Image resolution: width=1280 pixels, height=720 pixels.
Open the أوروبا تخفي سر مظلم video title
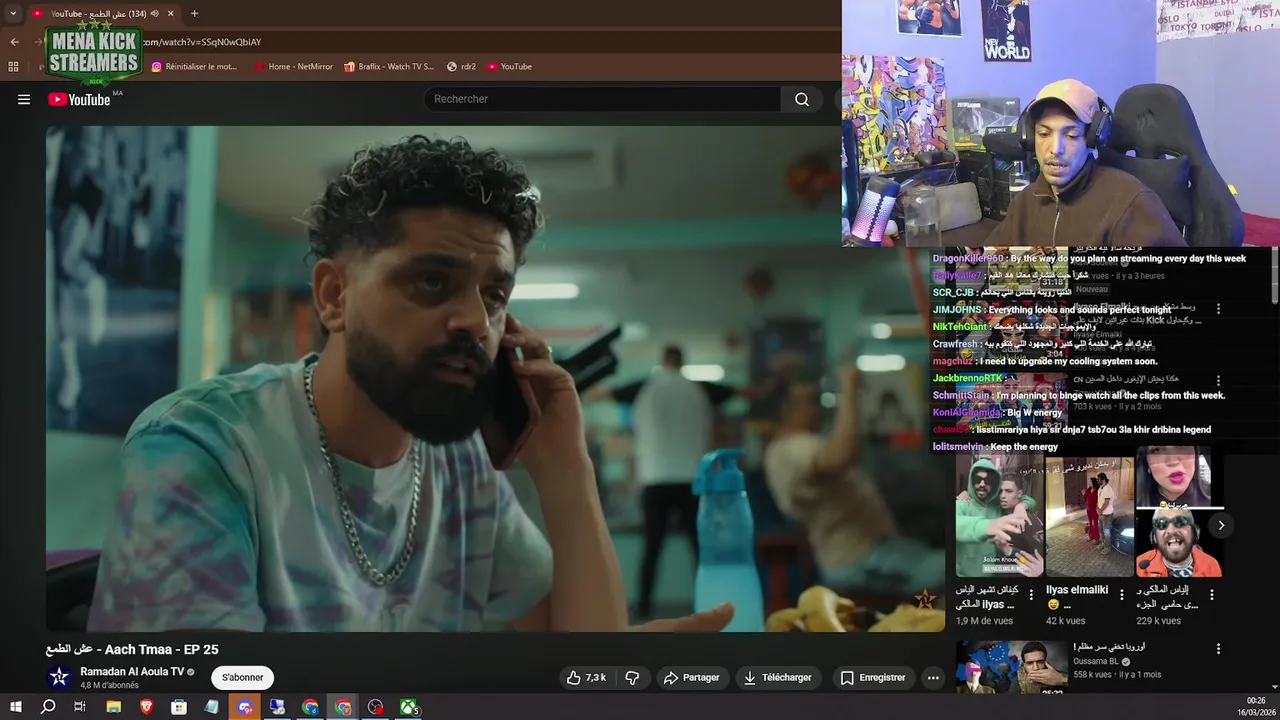point(1110,647)
